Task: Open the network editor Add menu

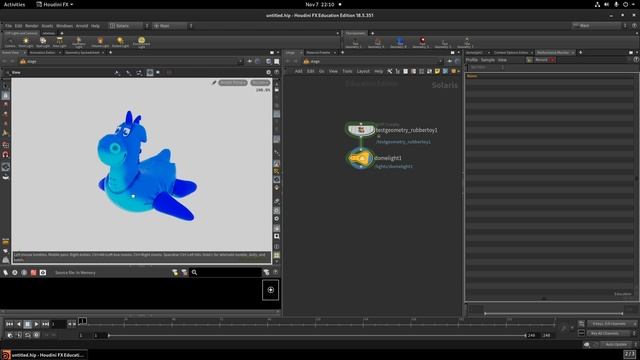Action: (298, 71)
